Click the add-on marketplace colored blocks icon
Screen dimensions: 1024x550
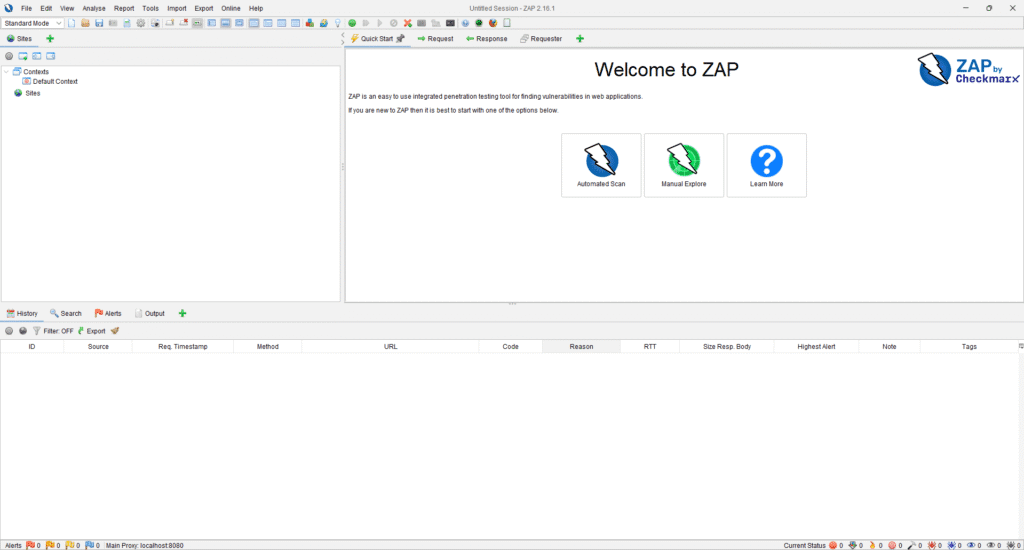(310, 23)
